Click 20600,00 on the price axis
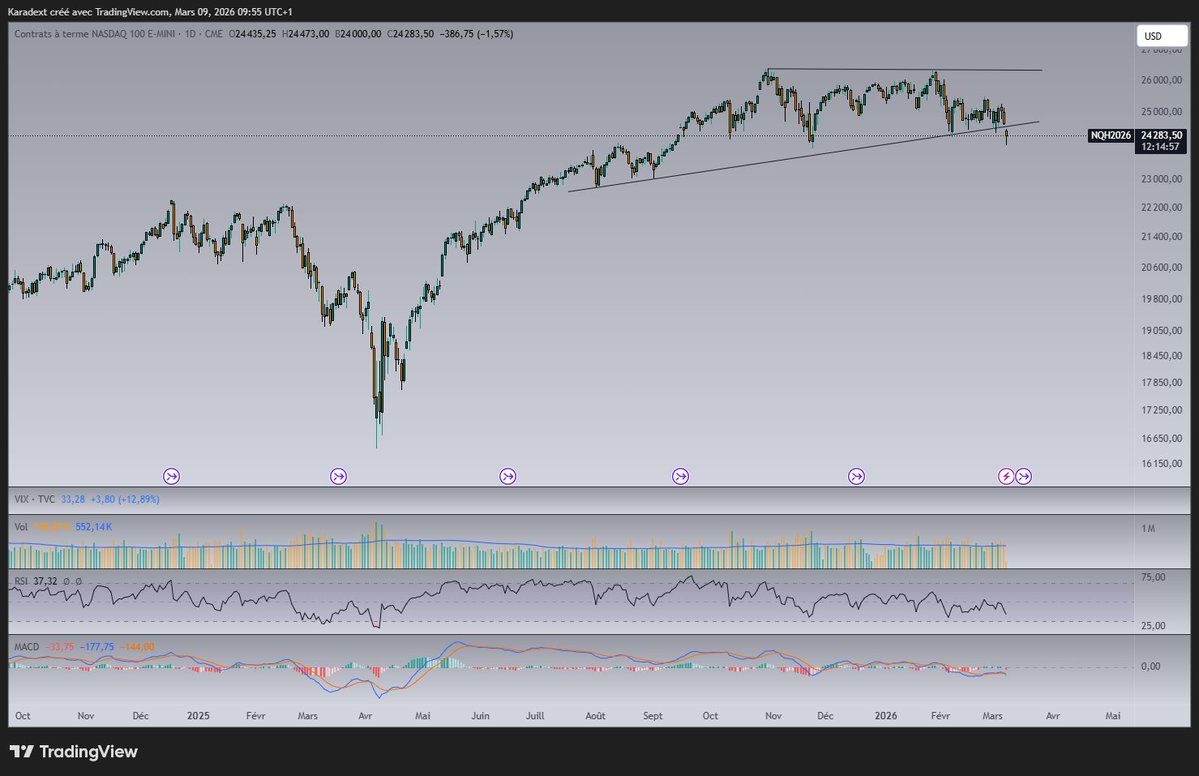The width and height of the screenshot is (1199, 776). tap(1162, 268)
